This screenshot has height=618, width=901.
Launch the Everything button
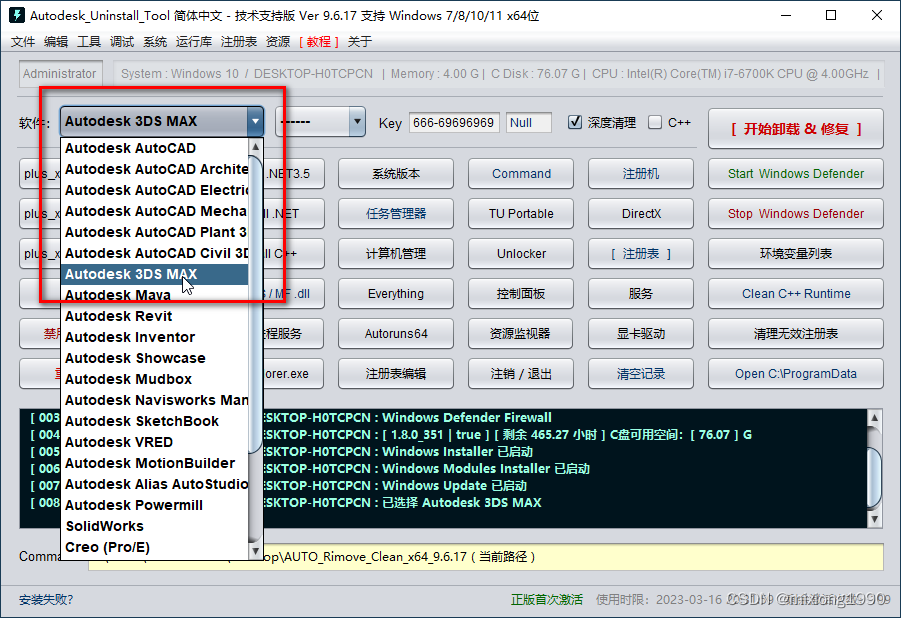(x=396, y=294)
